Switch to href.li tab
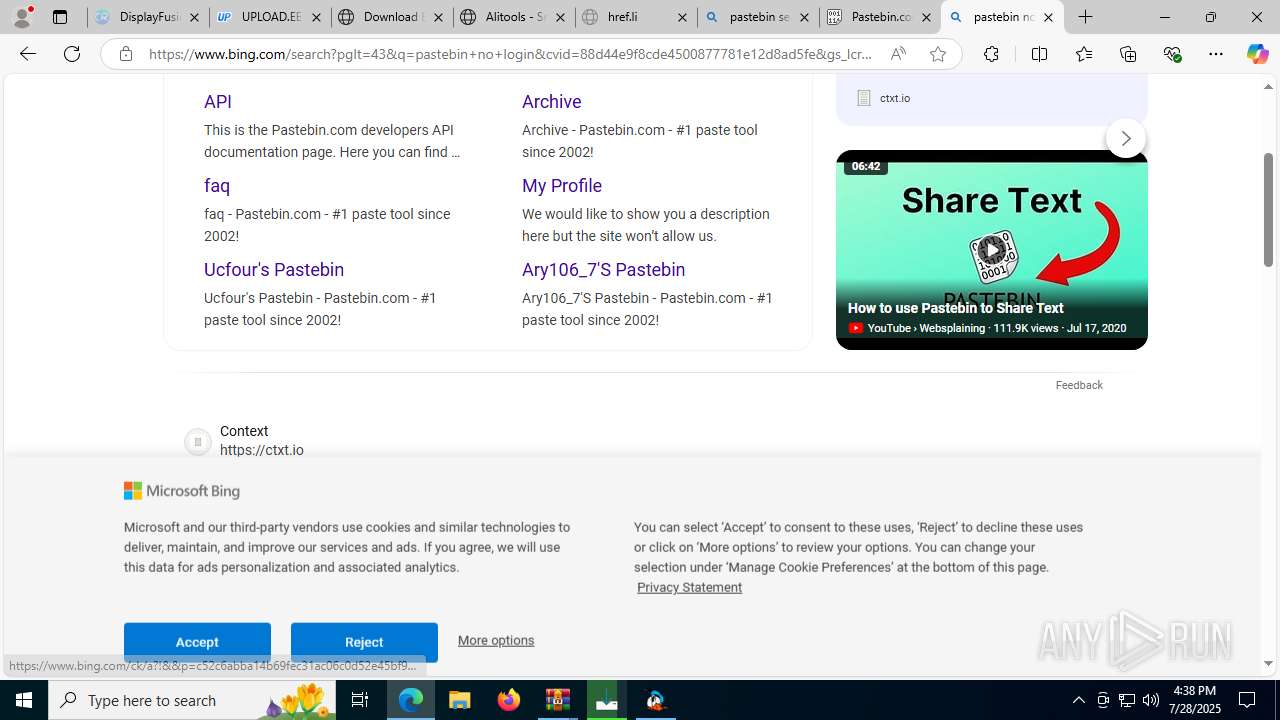Screen dimensions: 1280x720 click(x=636, y=17)
